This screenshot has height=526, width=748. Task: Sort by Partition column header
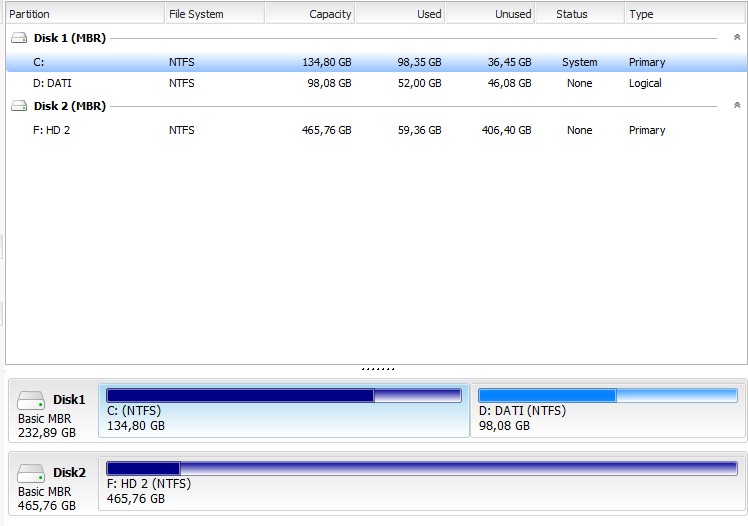pyautogui.click(x=85, y=14)
